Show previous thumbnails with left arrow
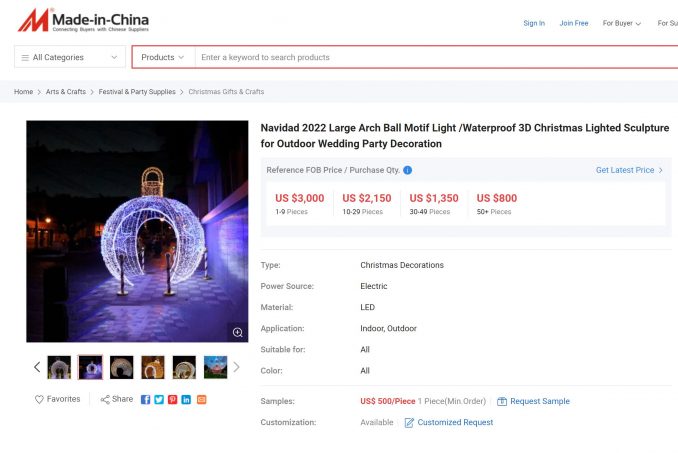The width and height of the screenshot is (678, 453). tap(37, 367)
